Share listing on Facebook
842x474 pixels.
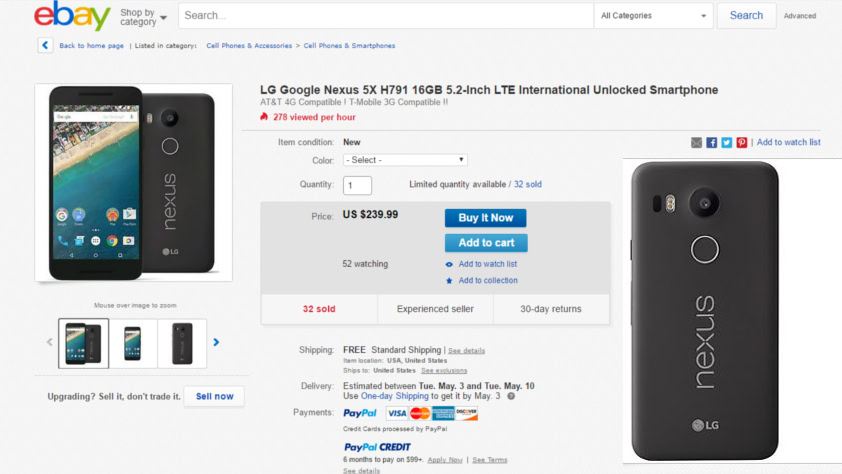pos(712,143)
